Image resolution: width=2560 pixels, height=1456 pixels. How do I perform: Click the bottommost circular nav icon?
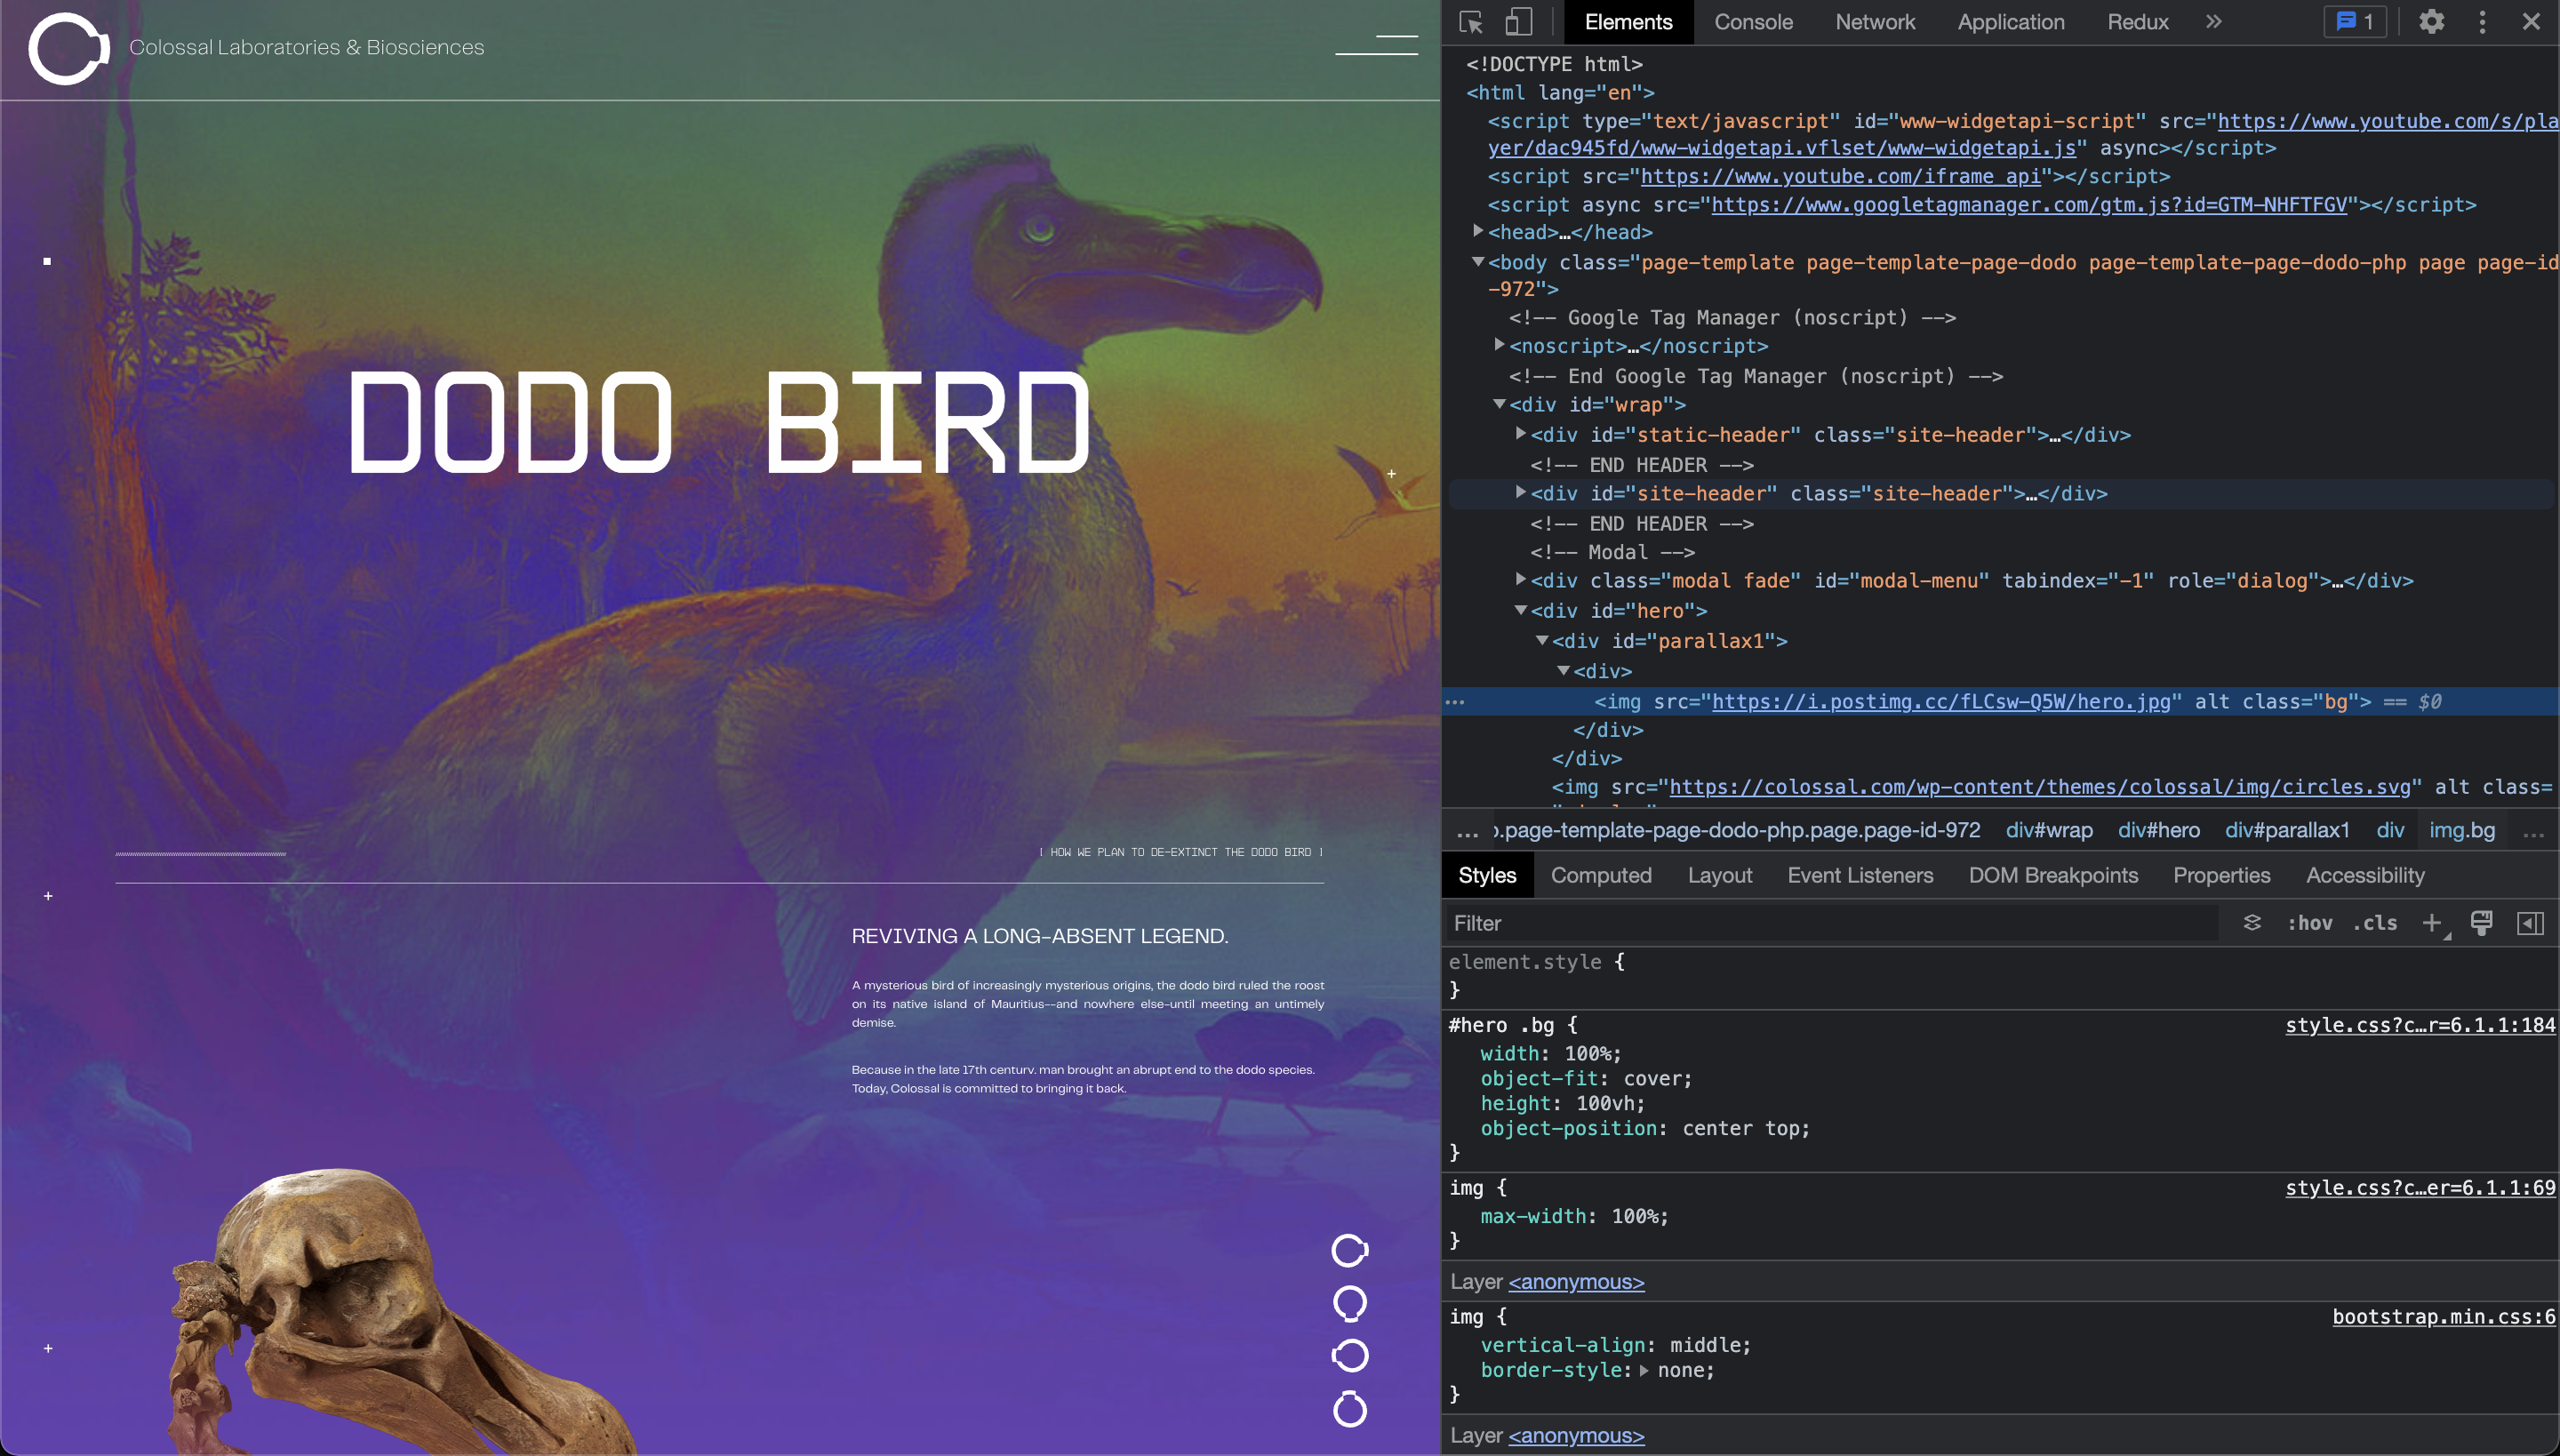coord(1350,1409)
